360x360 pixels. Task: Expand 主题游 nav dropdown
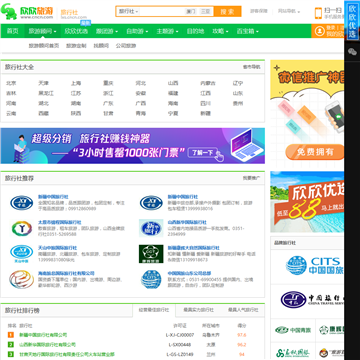[167, 31]
